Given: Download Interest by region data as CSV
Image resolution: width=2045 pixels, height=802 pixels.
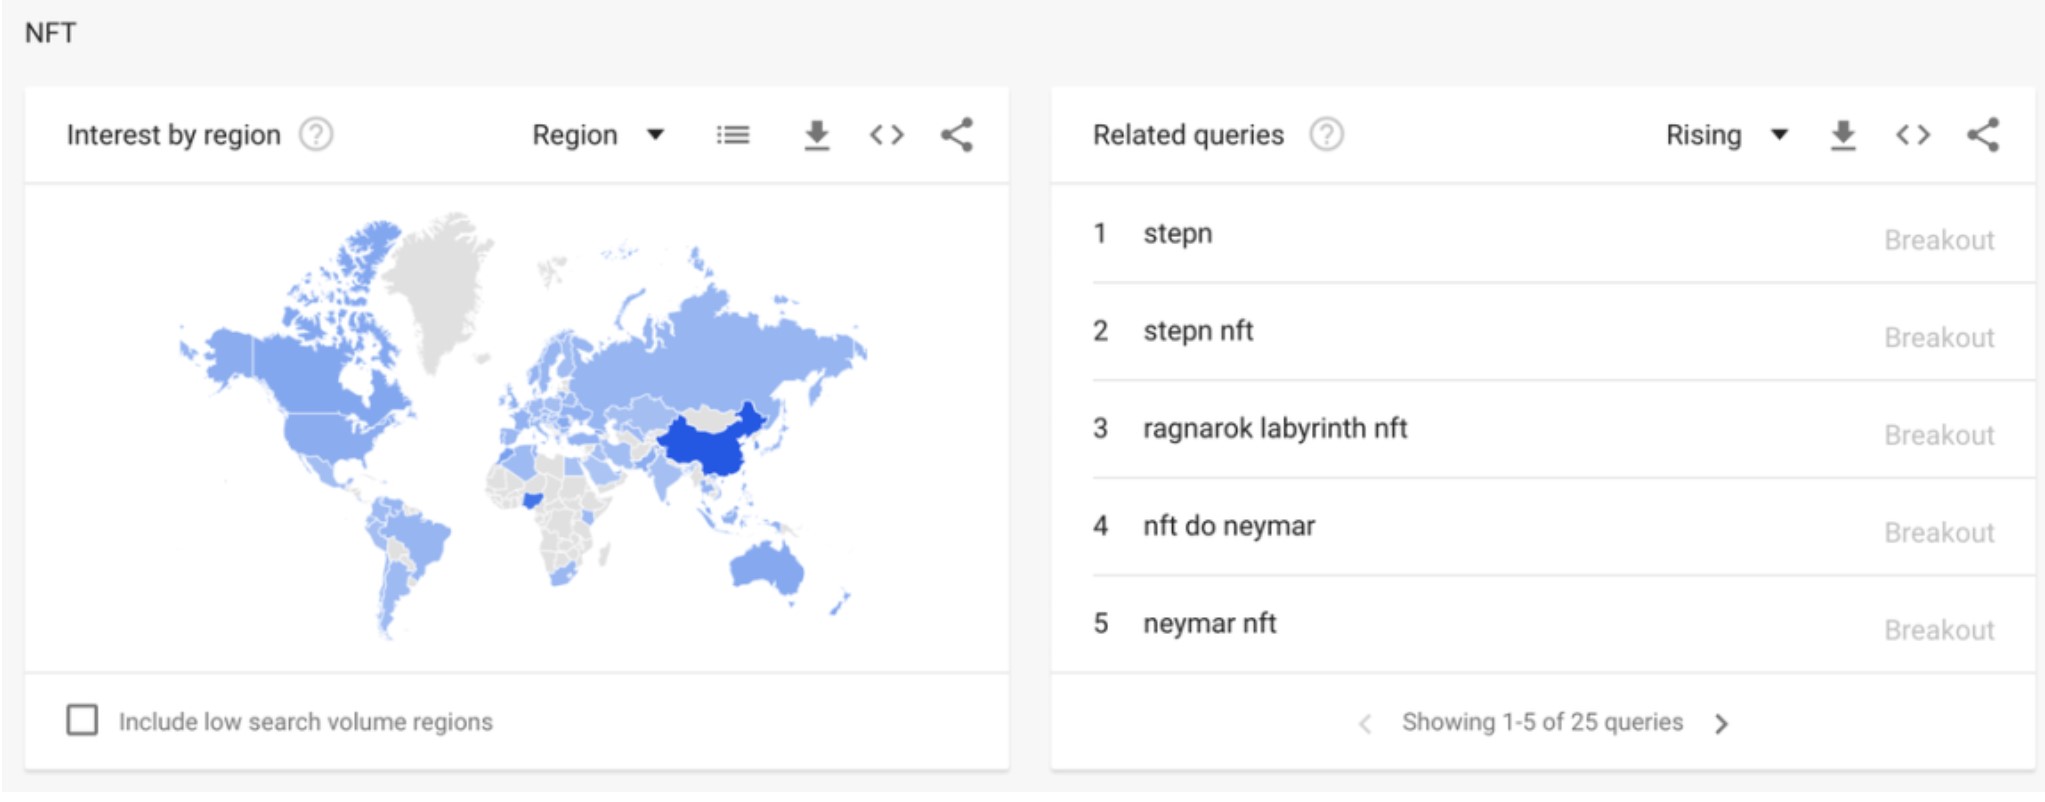Looking at the screenshot, I should point(817,135).
